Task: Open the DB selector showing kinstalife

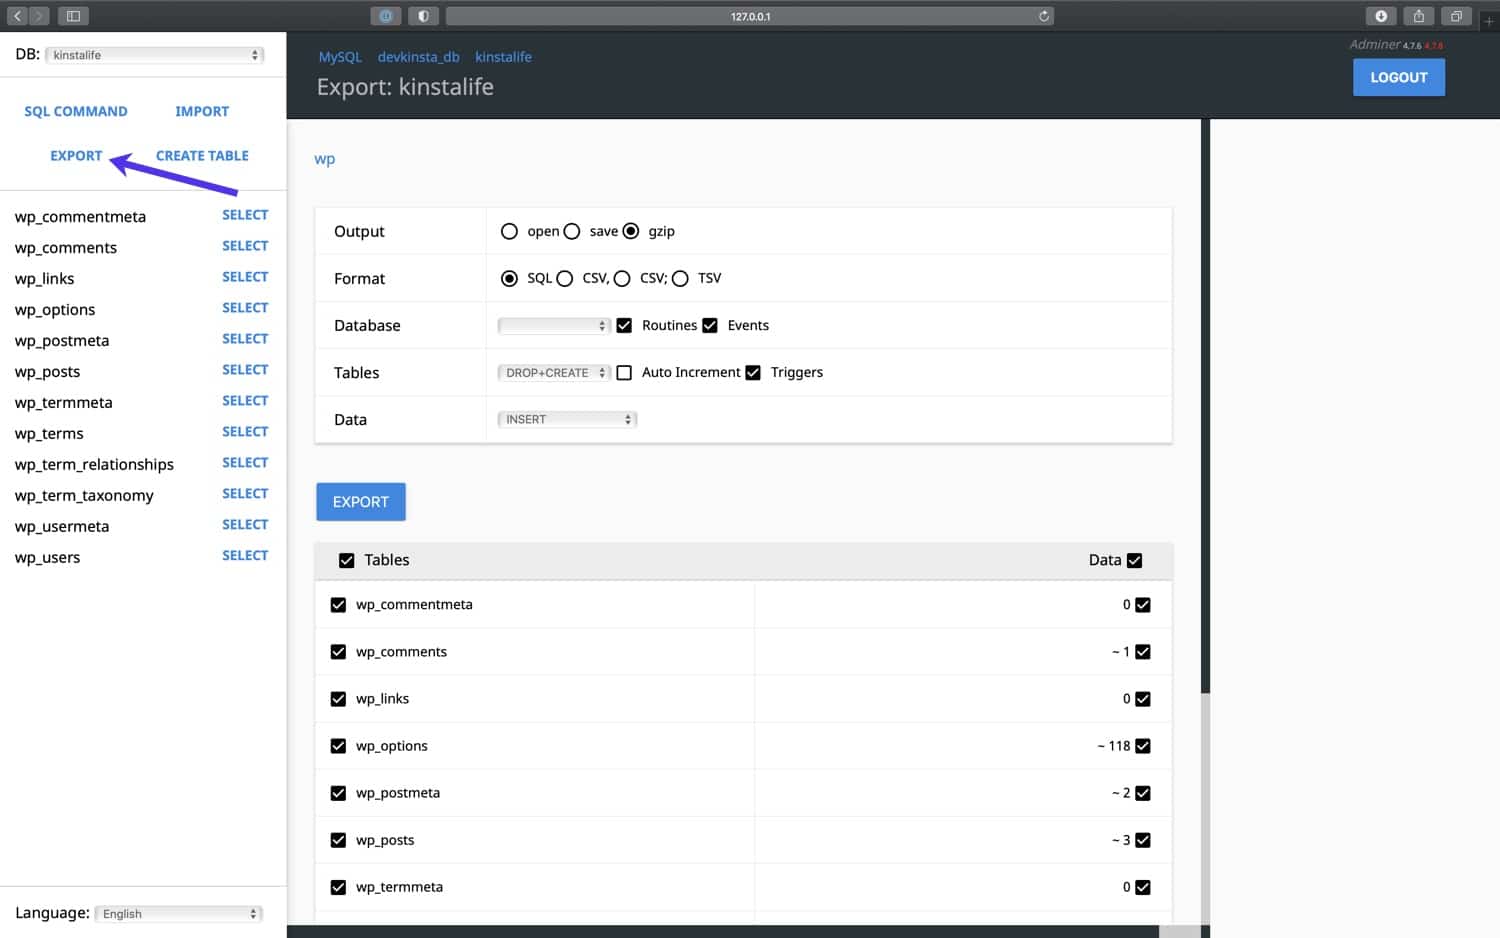Action: click(153, 54)
